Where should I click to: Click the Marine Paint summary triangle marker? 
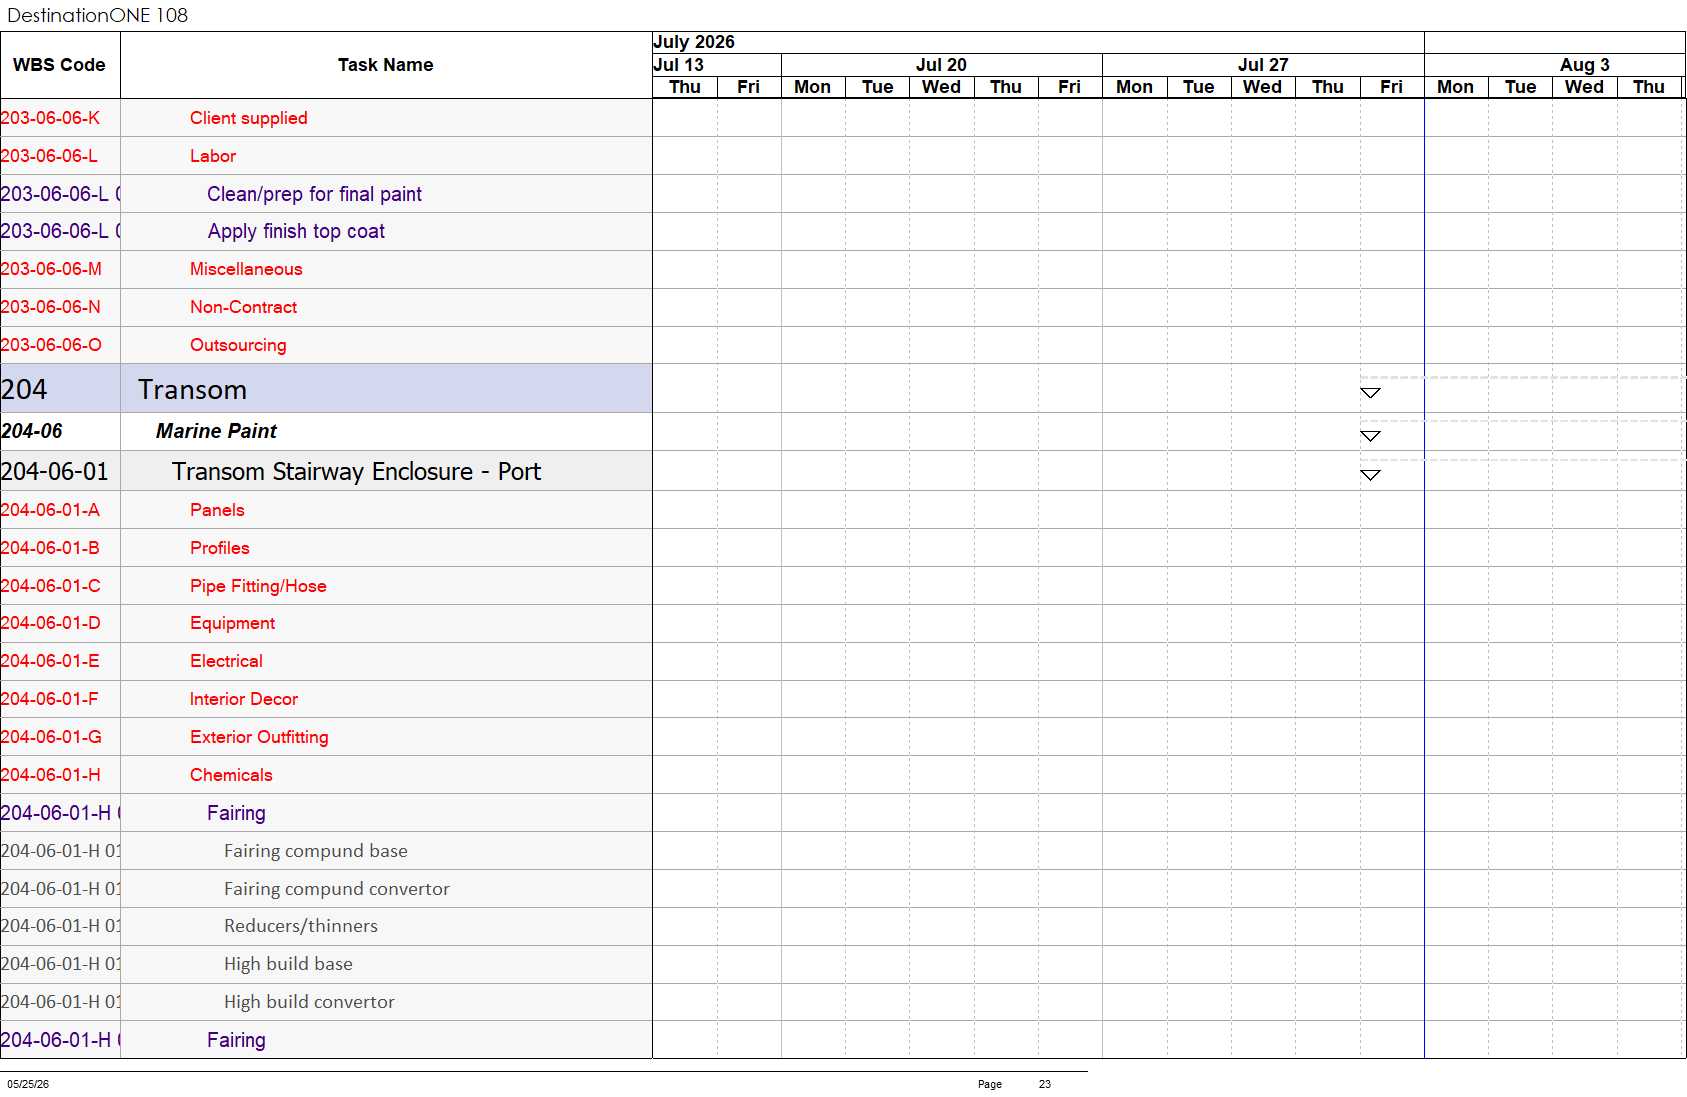[x=1370, y=436]
